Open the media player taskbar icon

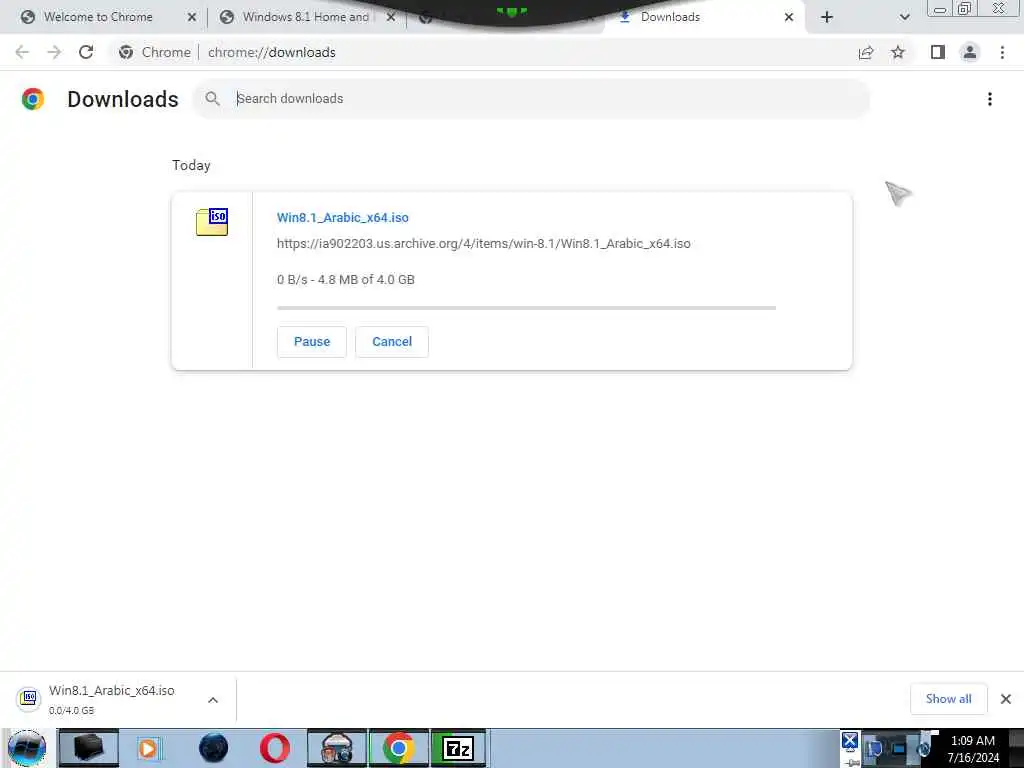tap(148, 748)
